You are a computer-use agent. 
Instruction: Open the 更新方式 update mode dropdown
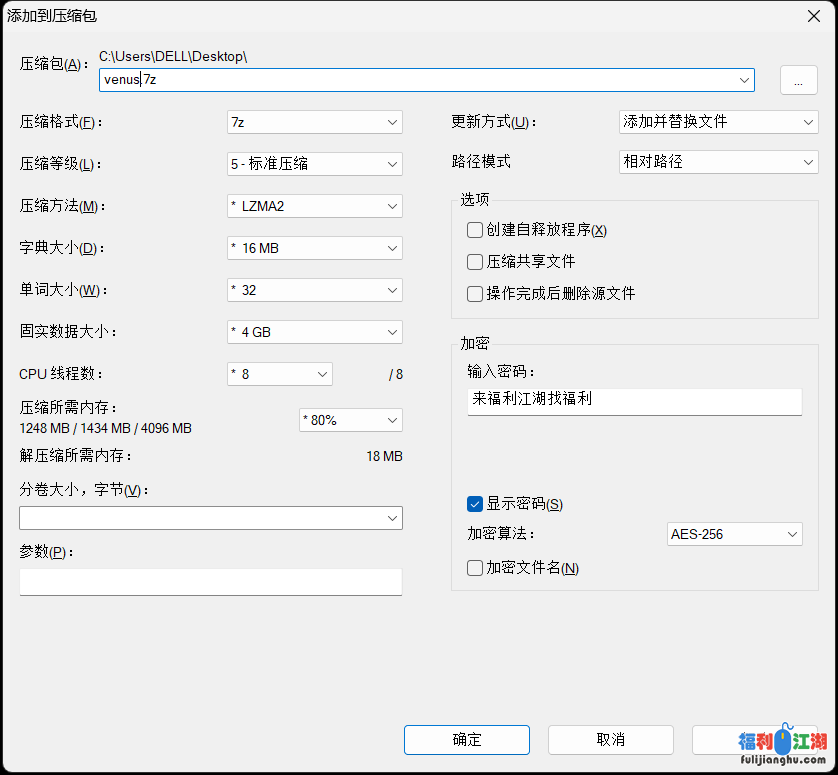718,120
